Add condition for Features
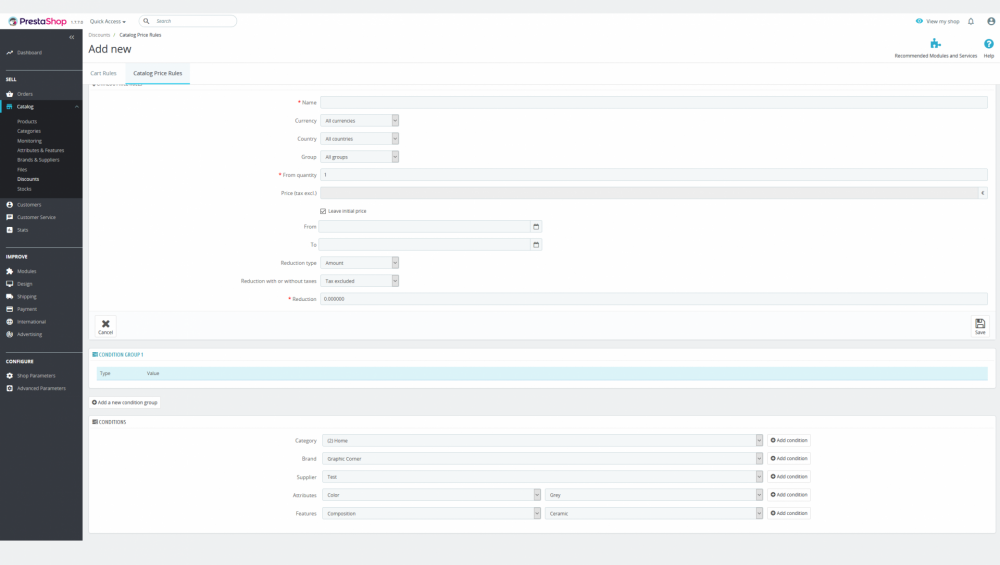 point(788,513)
